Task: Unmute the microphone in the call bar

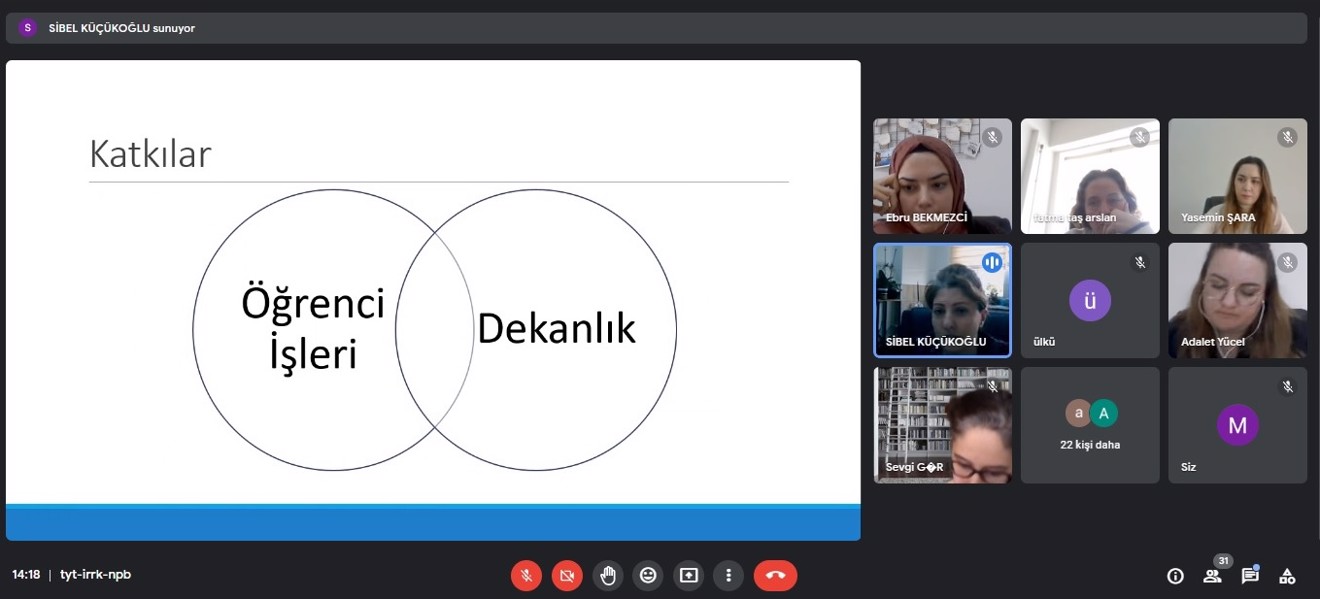Action: point(527,575)
